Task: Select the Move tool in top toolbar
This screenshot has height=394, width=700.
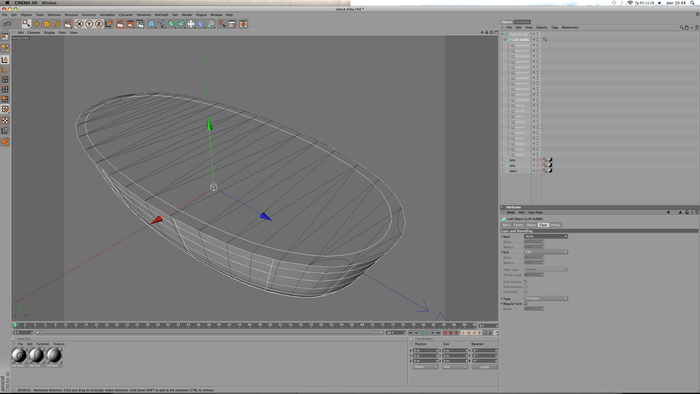Action: [37, 24]
